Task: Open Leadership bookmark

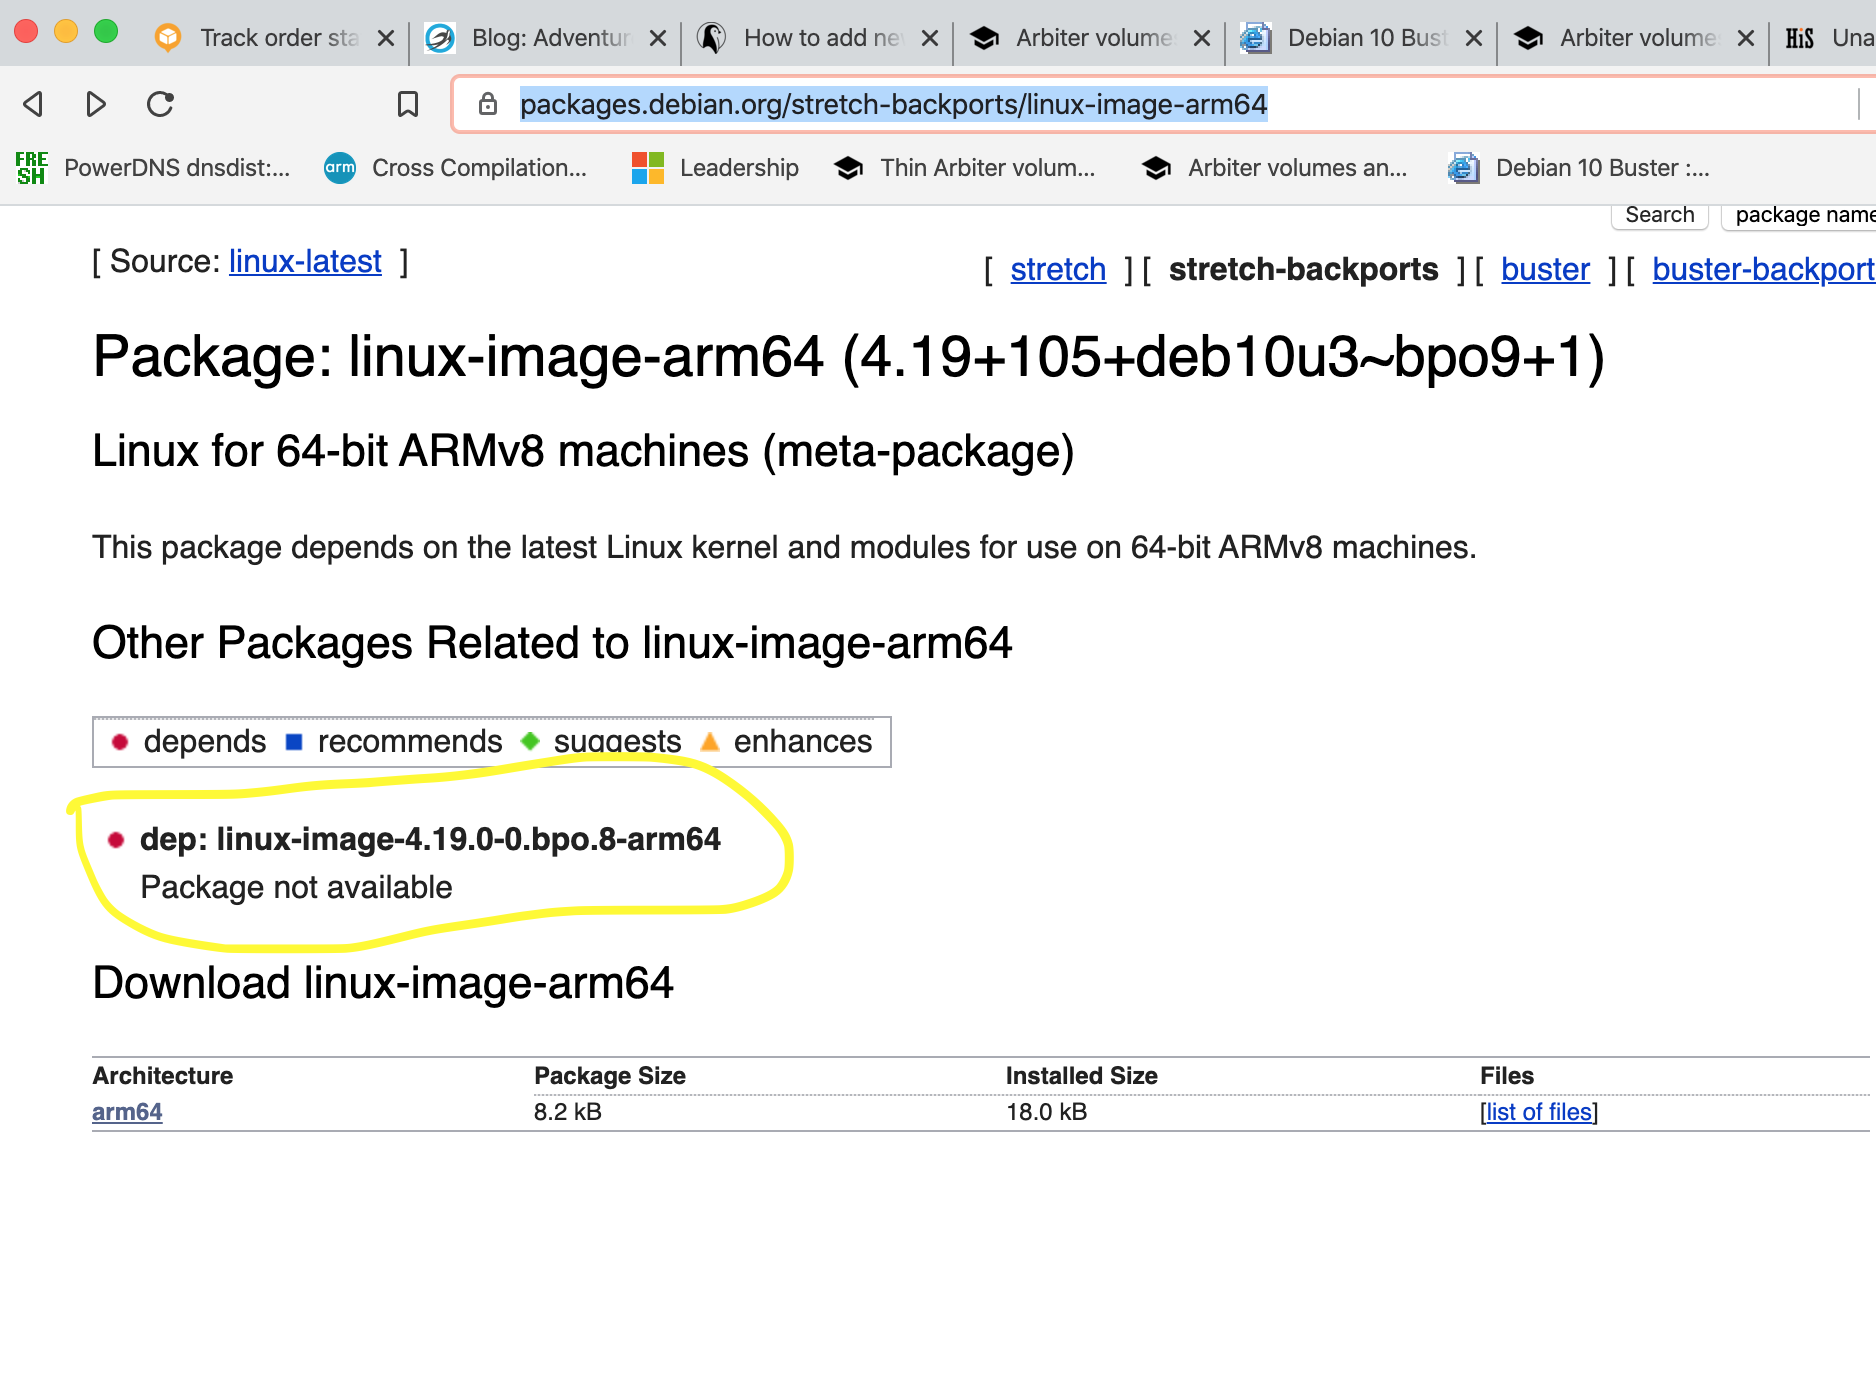Action: (716, 168)
